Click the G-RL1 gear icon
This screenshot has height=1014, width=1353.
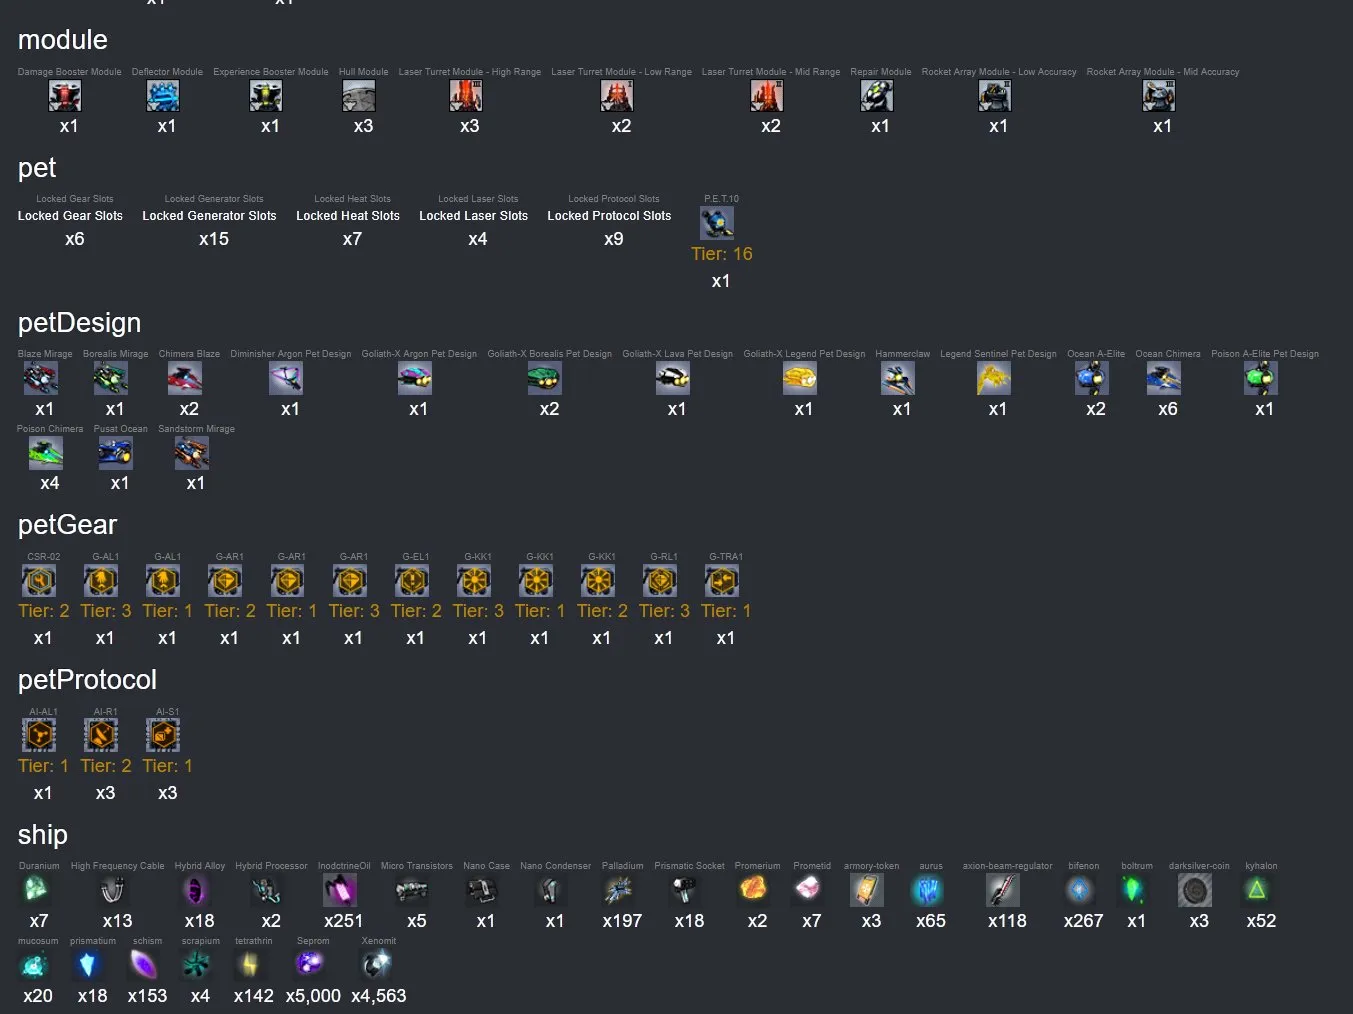tap(660, 581)
